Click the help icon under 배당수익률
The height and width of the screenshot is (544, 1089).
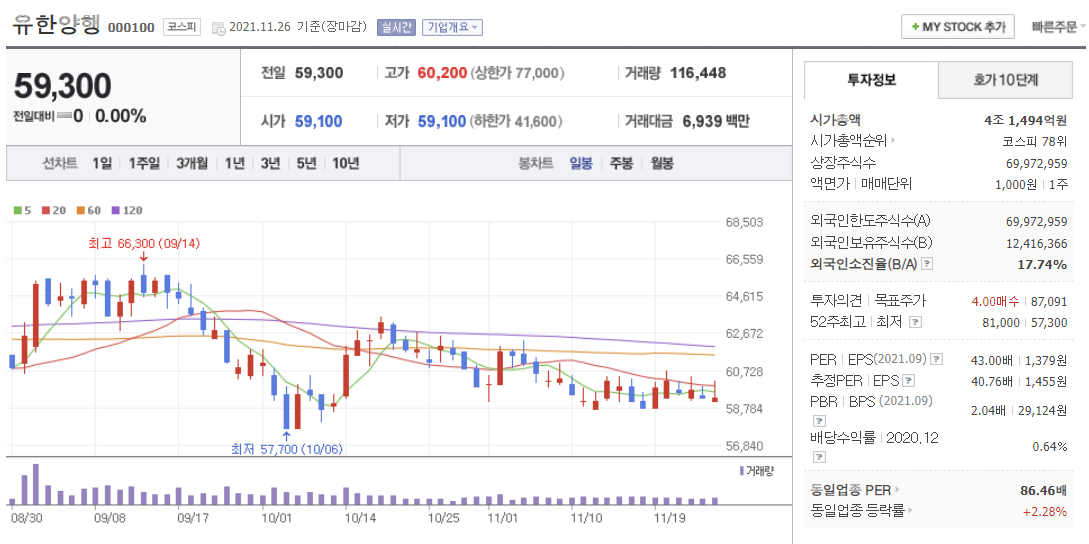click(x=820, y=457)
